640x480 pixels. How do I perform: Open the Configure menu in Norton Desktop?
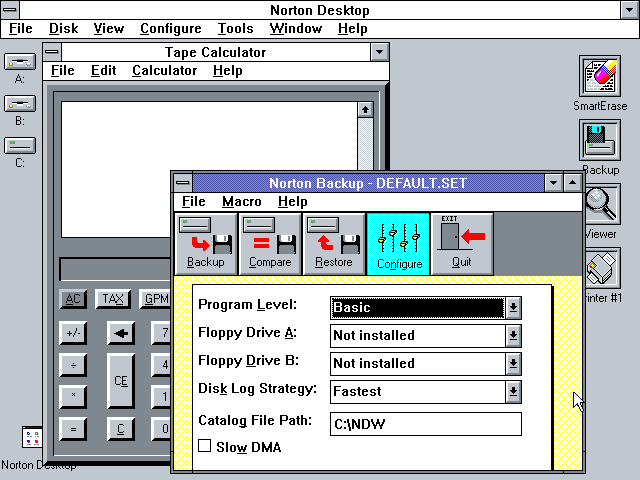(171, 29)
